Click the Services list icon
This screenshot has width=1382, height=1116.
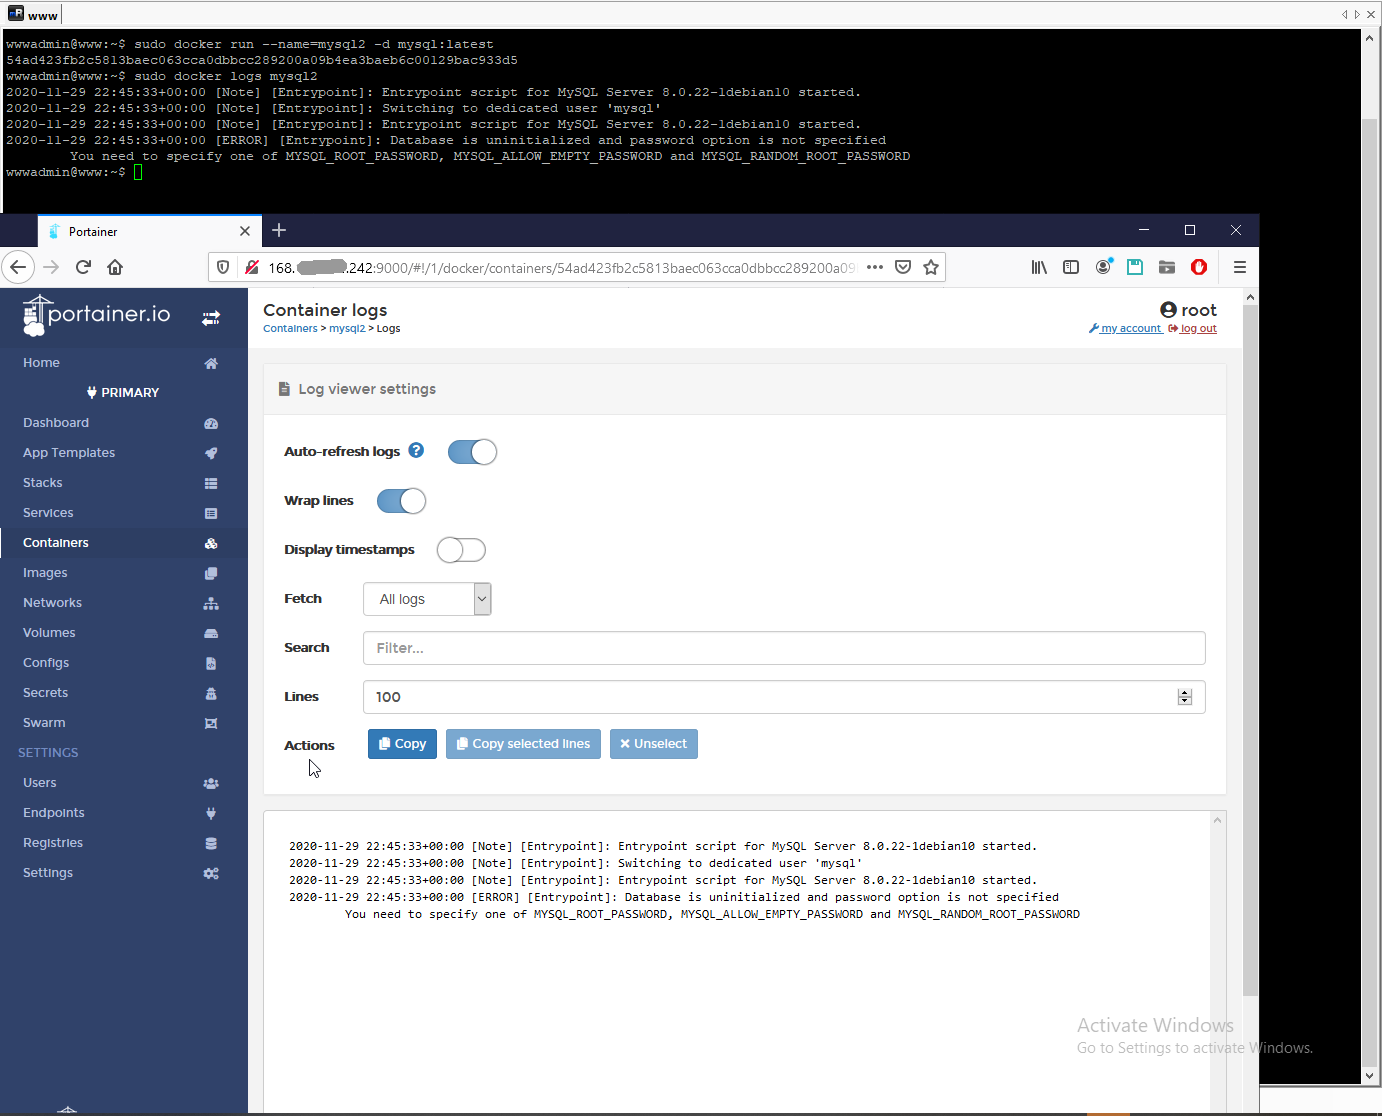[x=211, y=513]
